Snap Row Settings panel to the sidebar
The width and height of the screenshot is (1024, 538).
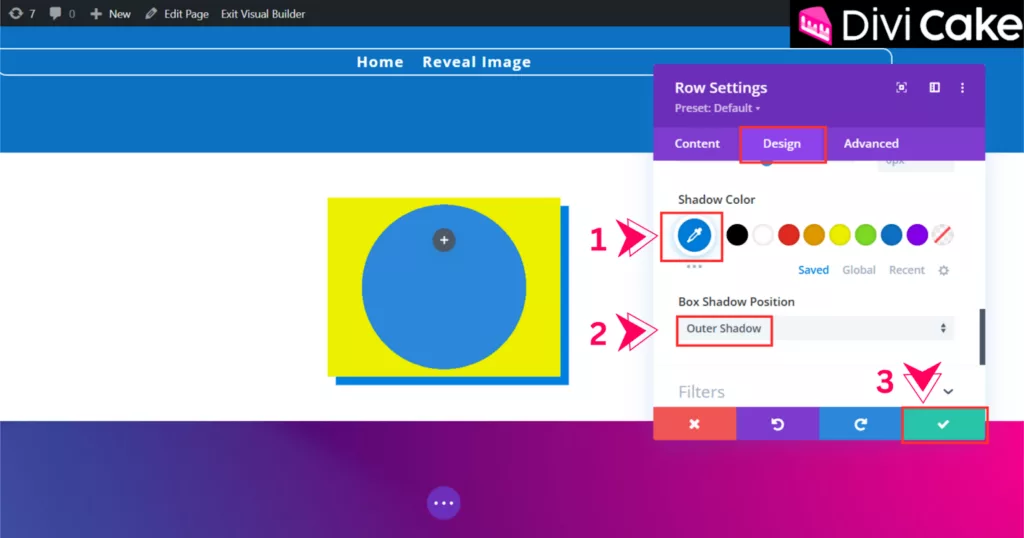[x=935, y=87]
